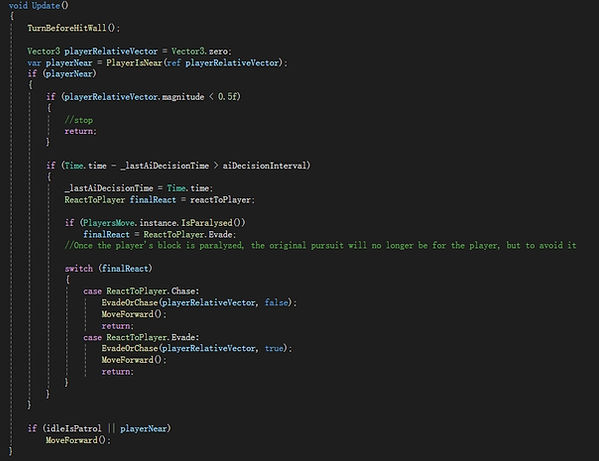Click the PlayersMove.instance.IsParalysed() condition
599x461 pixels.
pos(155,223)
